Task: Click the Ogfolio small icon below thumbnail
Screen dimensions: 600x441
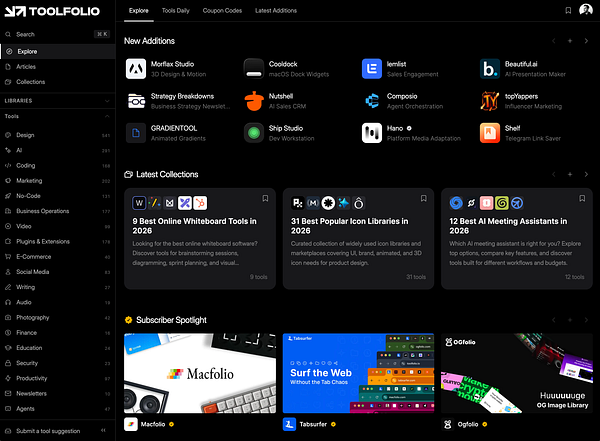Action: tap(448, 424)
